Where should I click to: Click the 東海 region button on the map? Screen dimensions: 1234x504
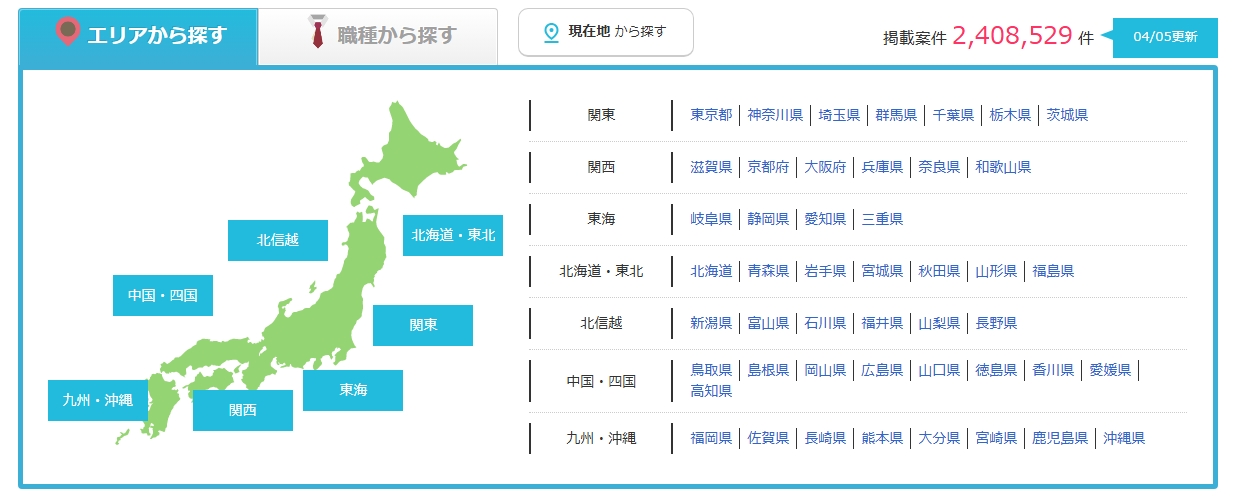pos(352,390)
